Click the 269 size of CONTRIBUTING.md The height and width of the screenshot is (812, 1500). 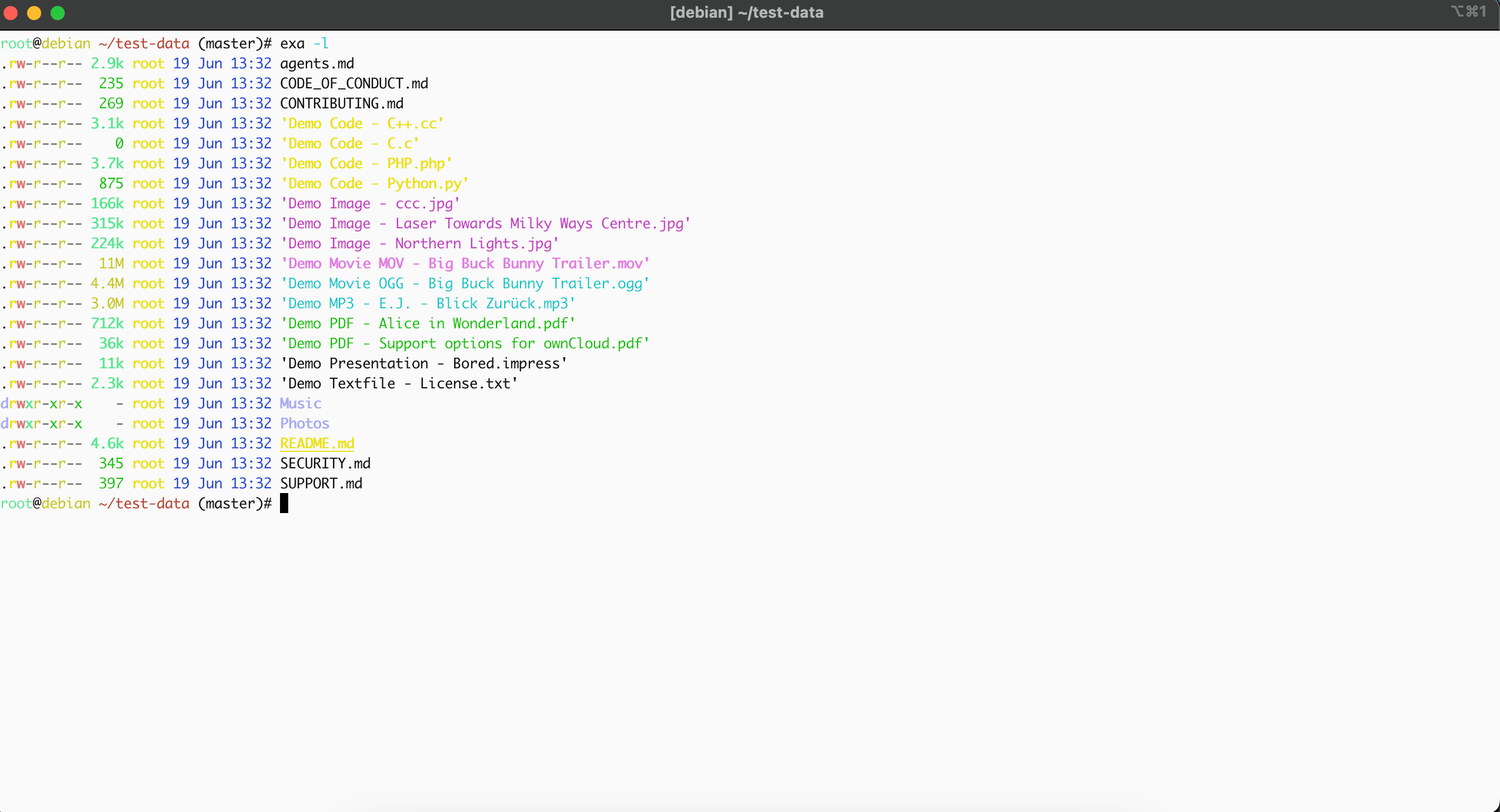point(111,103)
